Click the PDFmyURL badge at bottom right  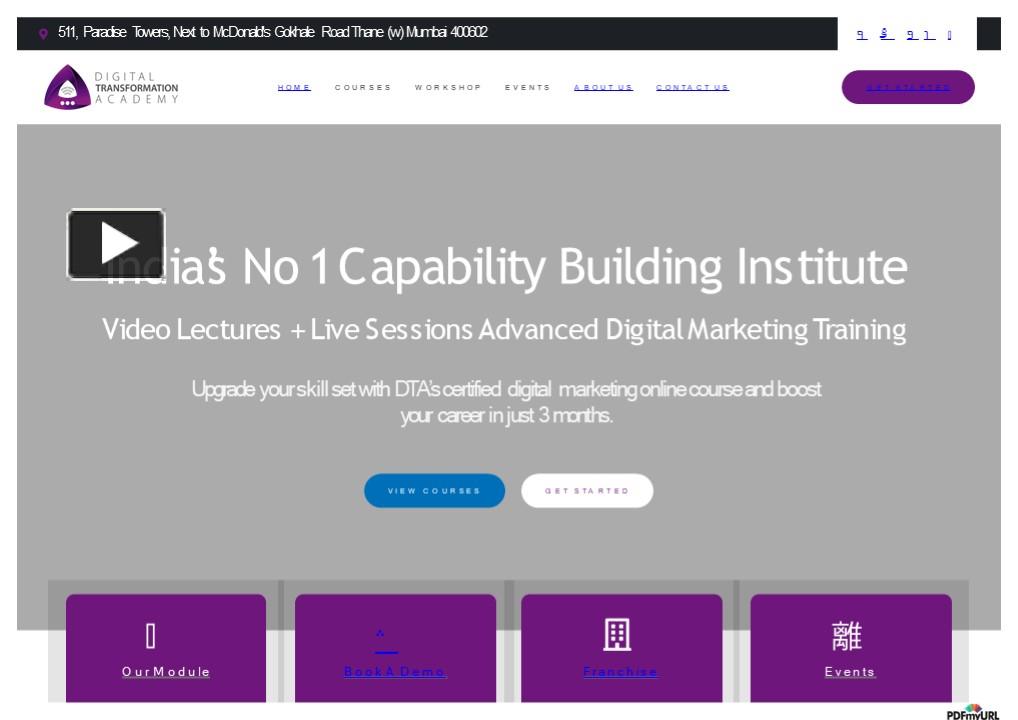pyautogui.click(x=973, y=714)
